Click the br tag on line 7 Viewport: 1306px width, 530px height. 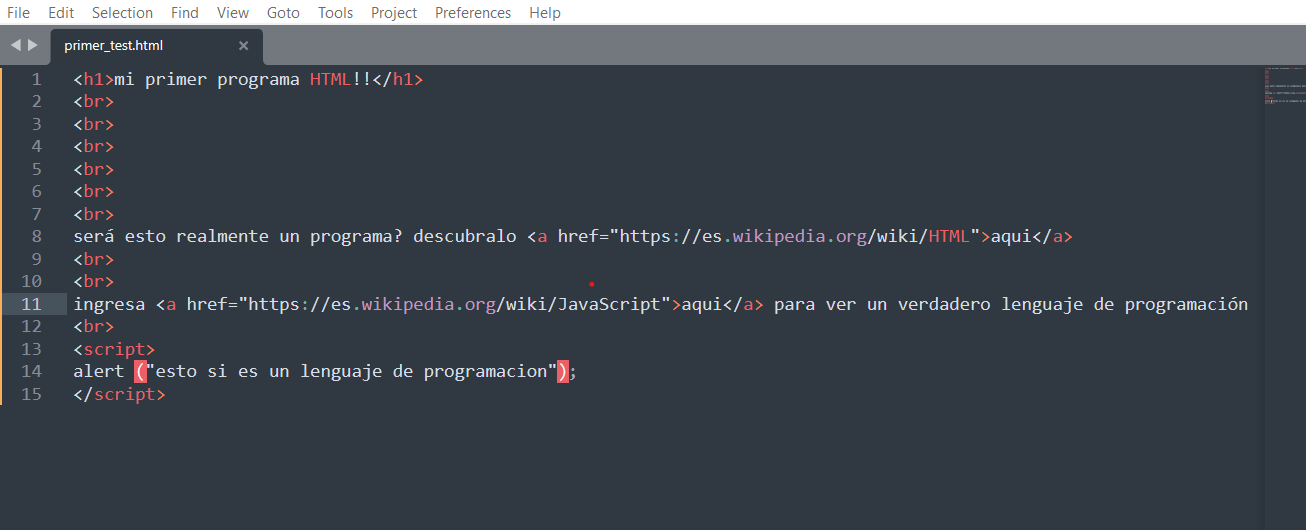point(94,214)
